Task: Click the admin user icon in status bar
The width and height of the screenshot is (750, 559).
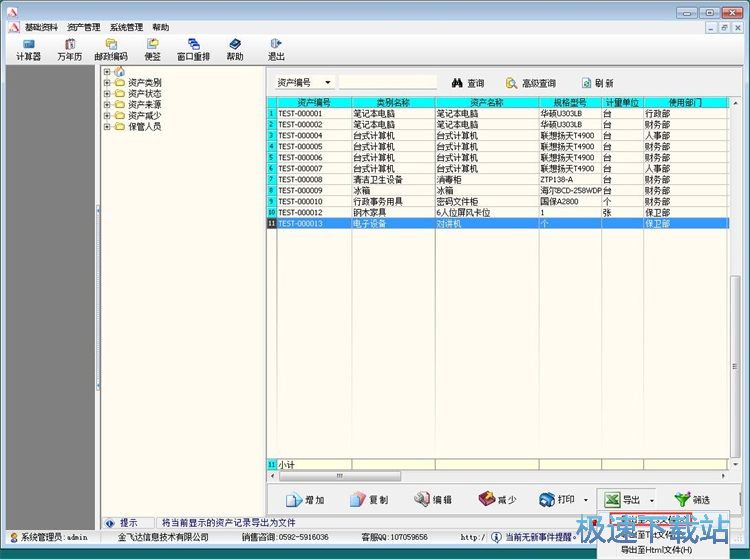Action: point(14,537)
